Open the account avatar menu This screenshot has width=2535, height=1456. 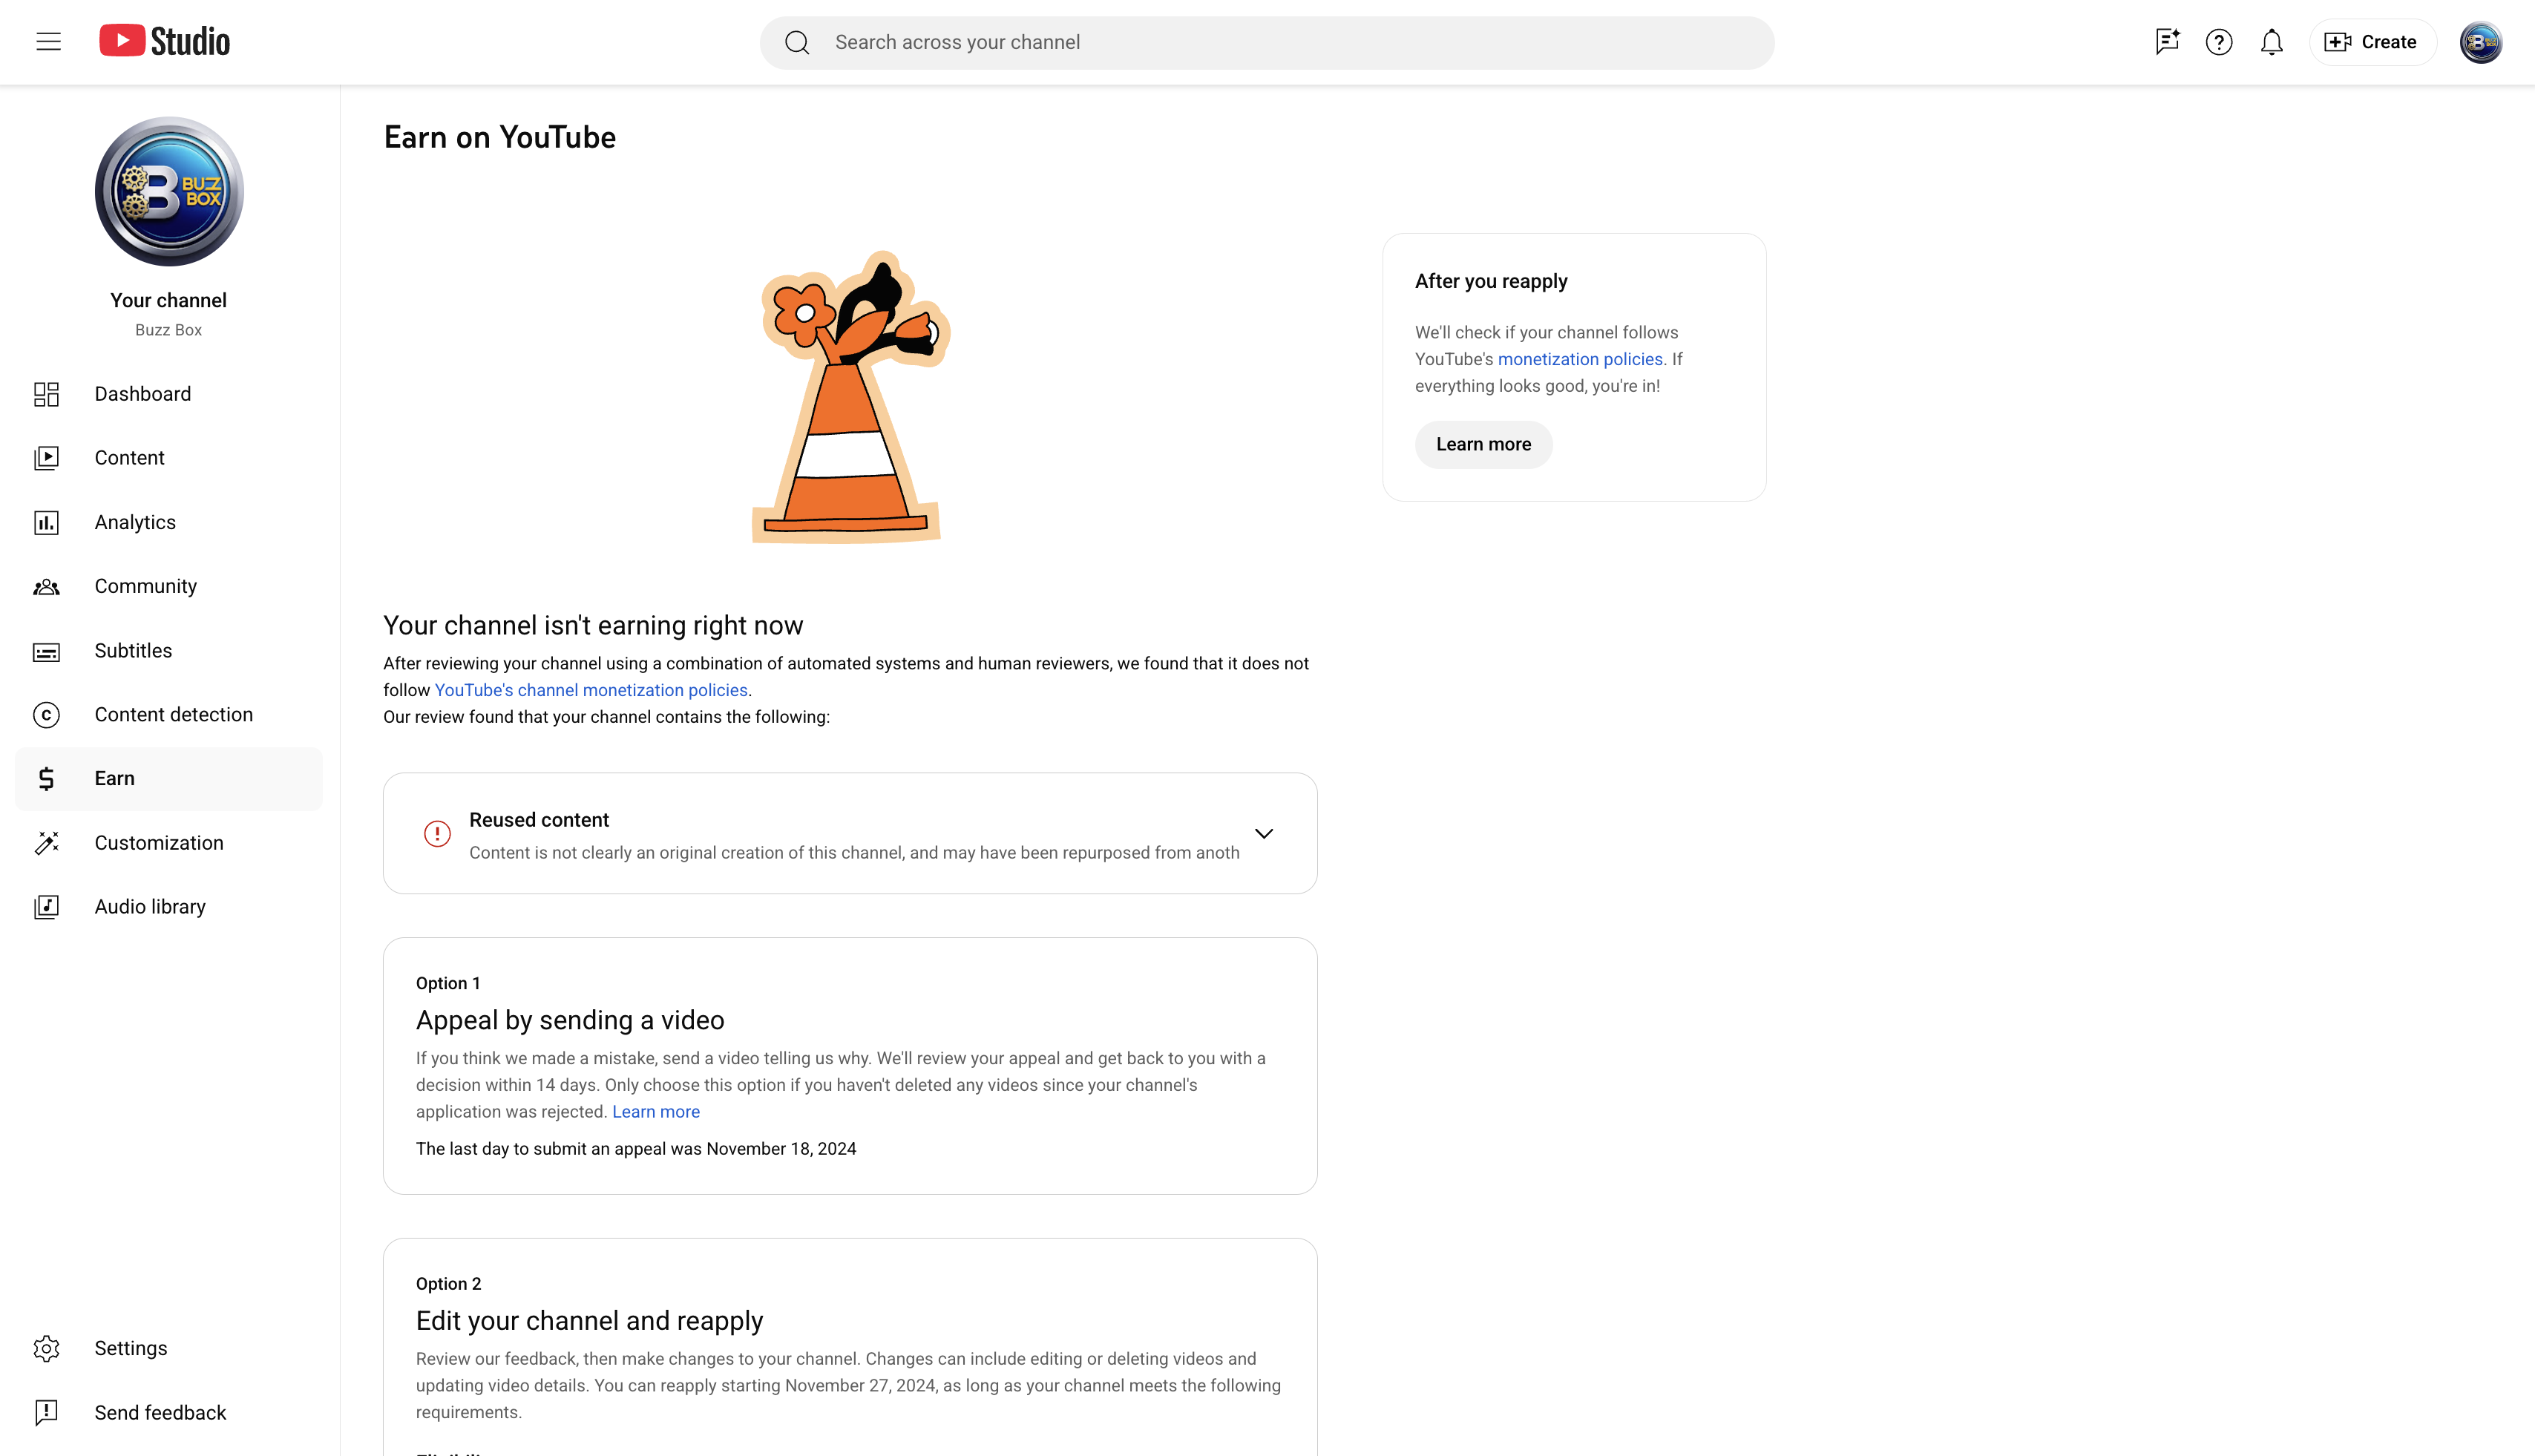(x=2481, y=42)
